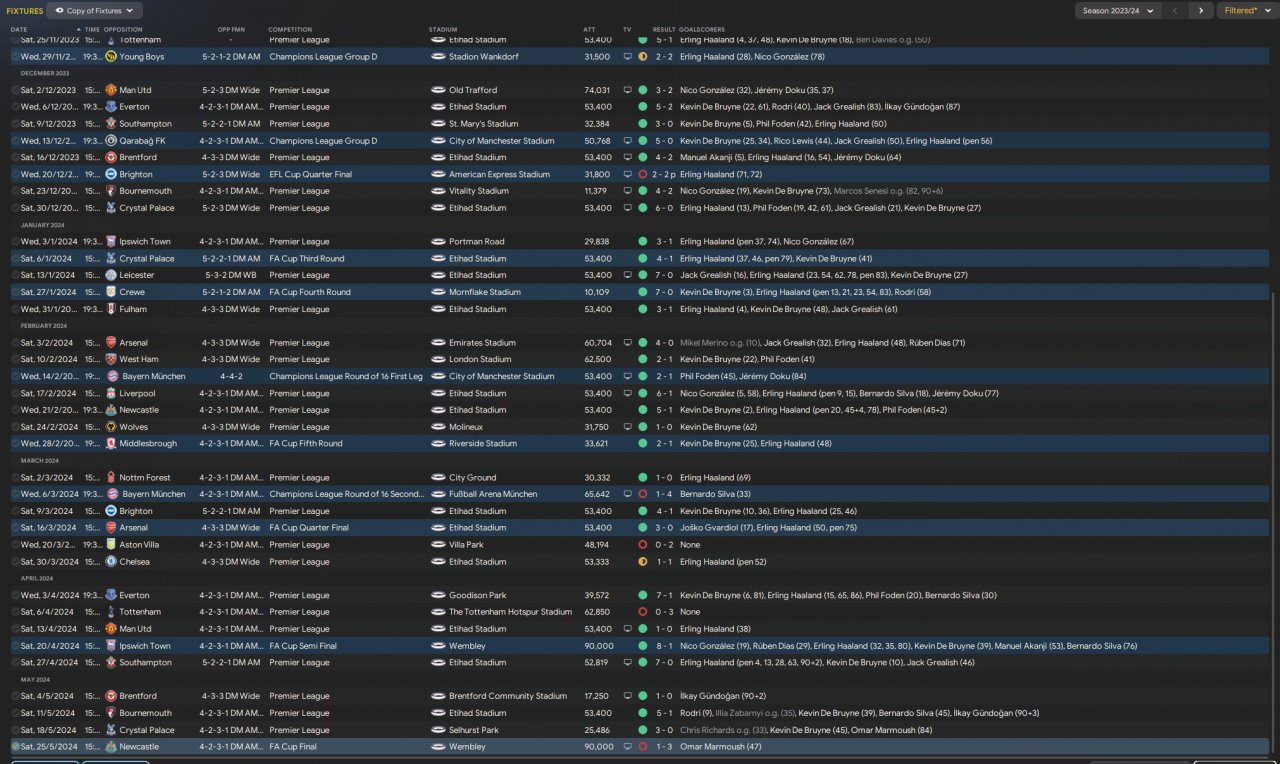The width and height of the screenshot is (1280, 764).
Task: Click the 65,642 attendance value
Action: (597, 494)
